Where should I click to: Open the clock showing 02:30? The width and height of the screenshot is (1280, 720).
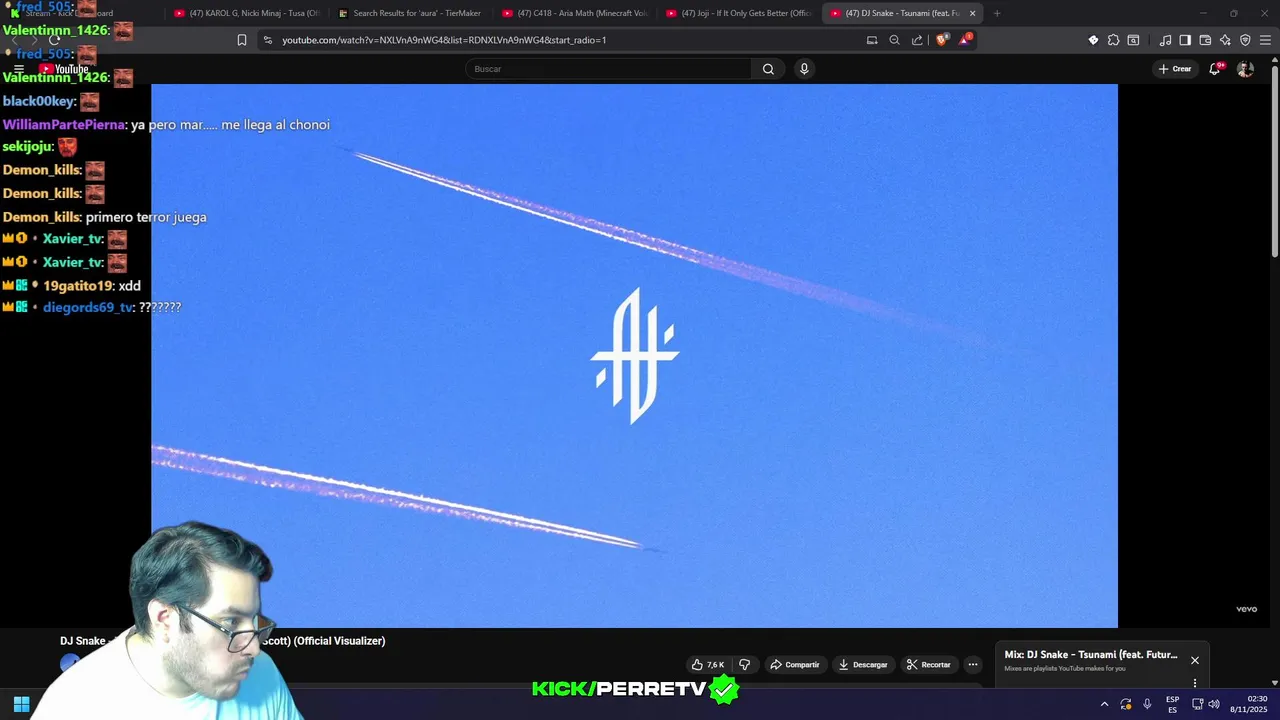(1249, 704)
